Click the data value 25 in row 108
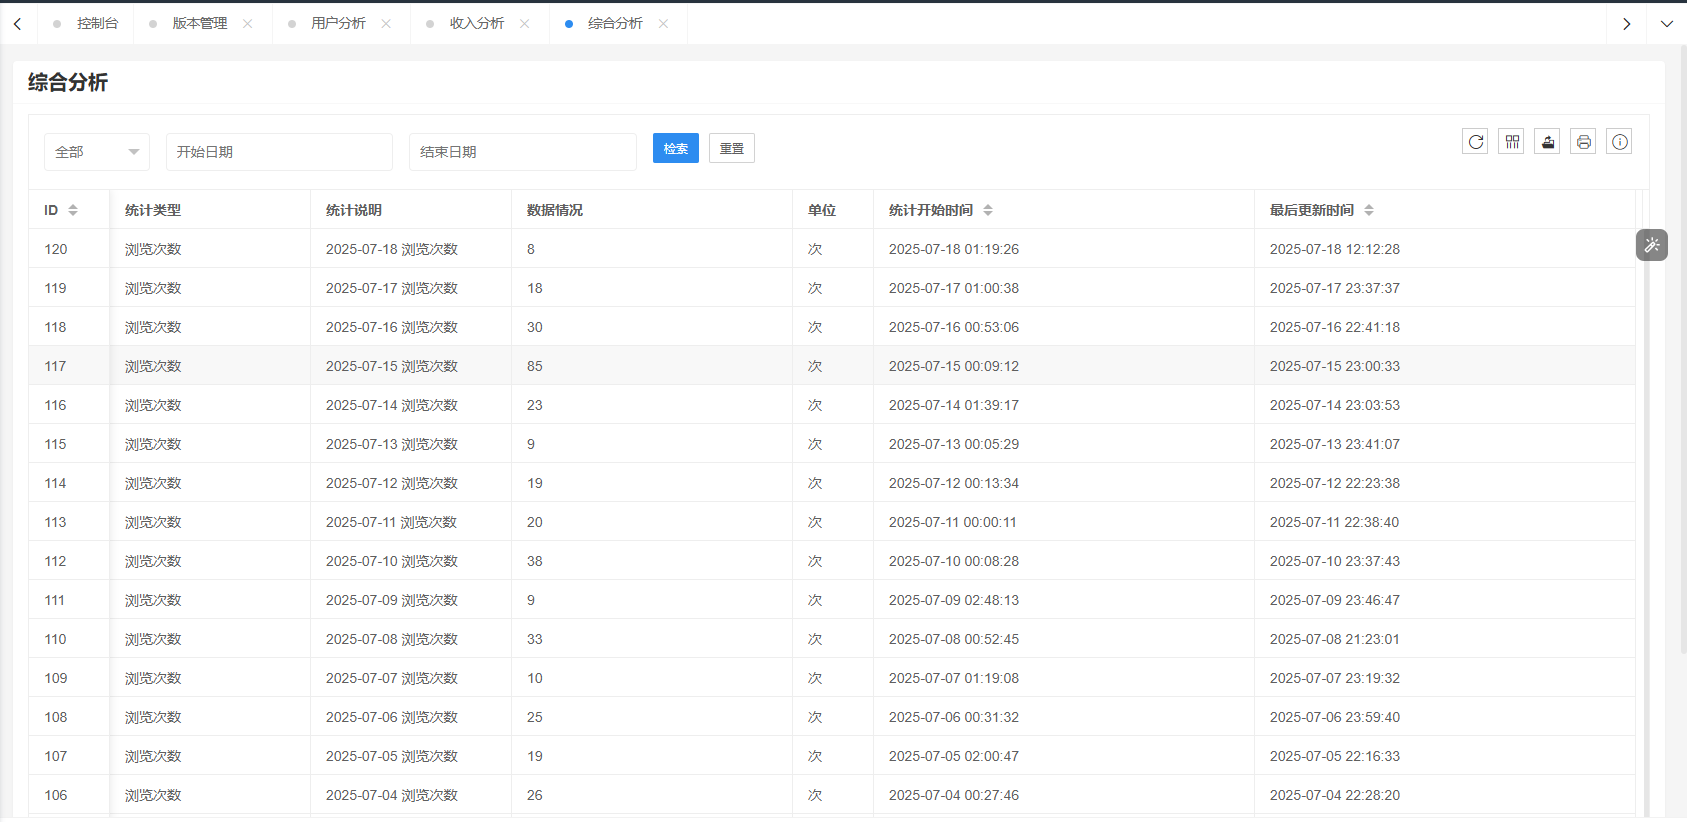This screenshot has height=822, width=1687. (x=535, y=717)
